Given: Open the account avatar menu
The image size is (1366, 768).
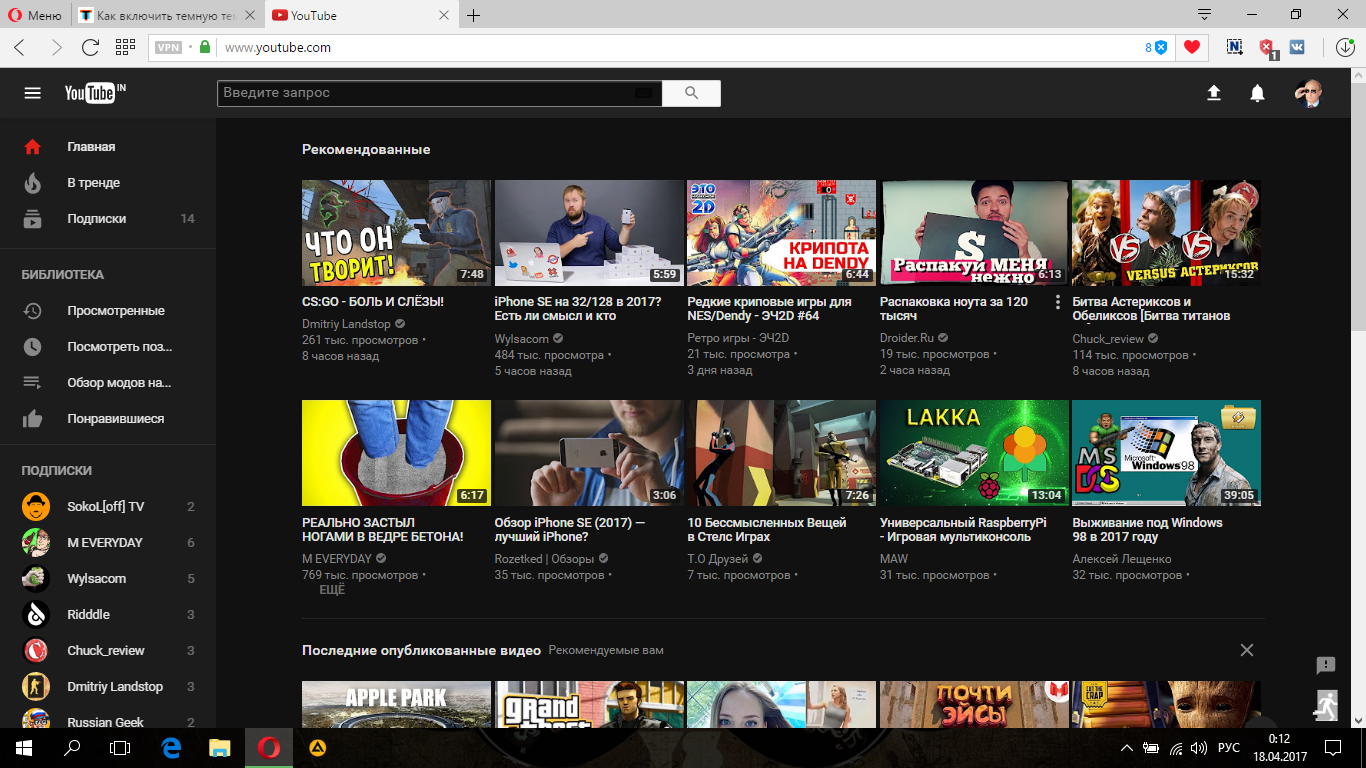Looking at the screenshot, I should coord(1308,93).
